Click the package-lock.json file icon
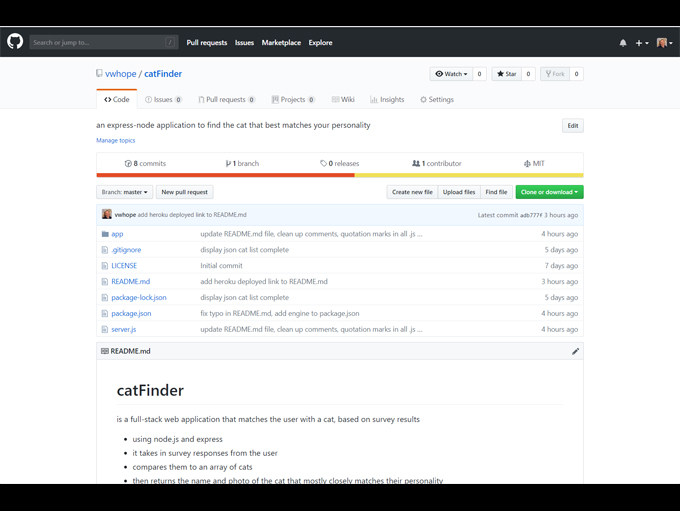 coord(105,298)
